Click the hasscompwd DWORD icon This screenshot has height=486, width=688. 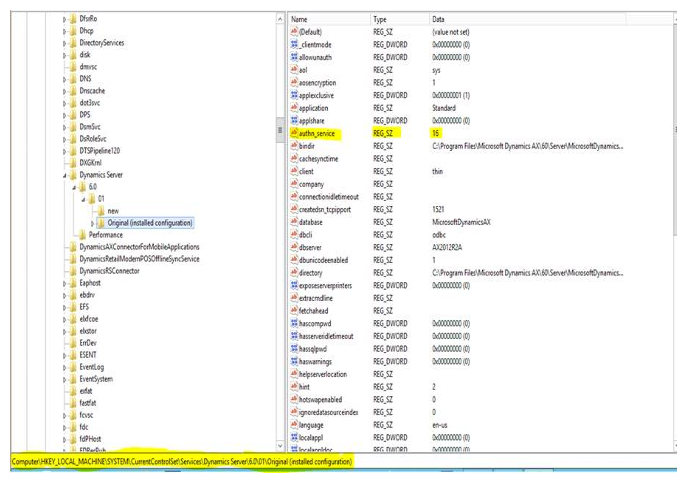(x=292, y=323)
